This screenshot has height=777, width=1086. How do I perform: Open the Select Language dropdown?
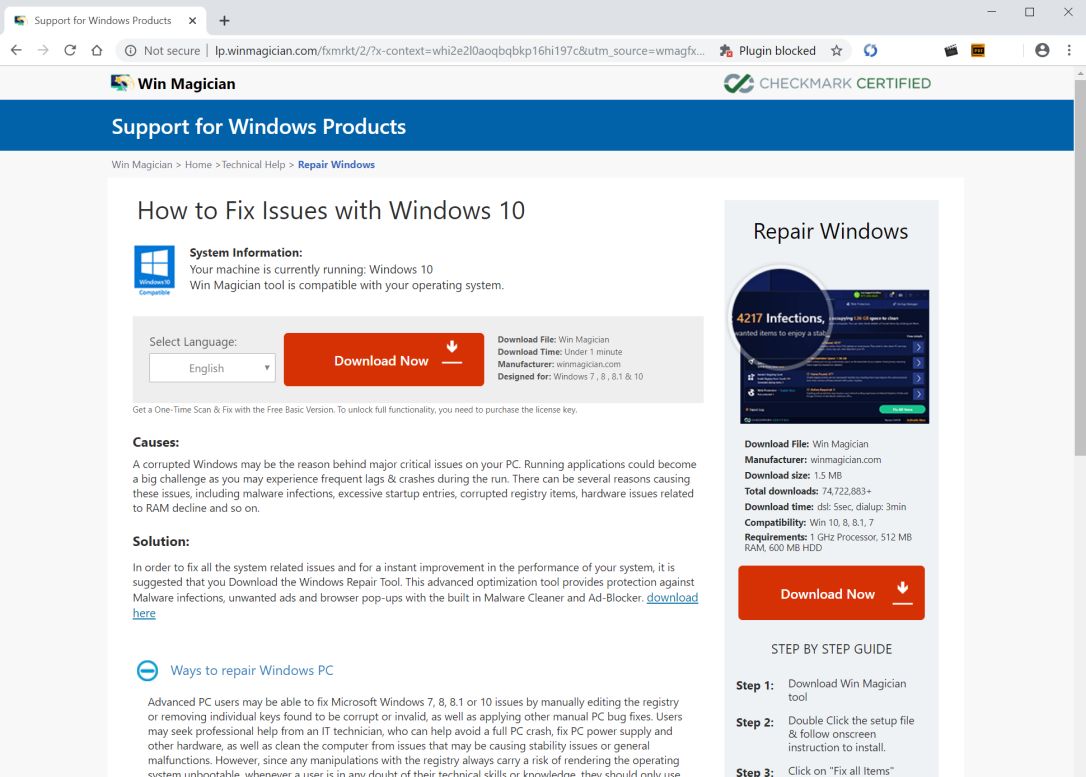[x=212, y=368]
